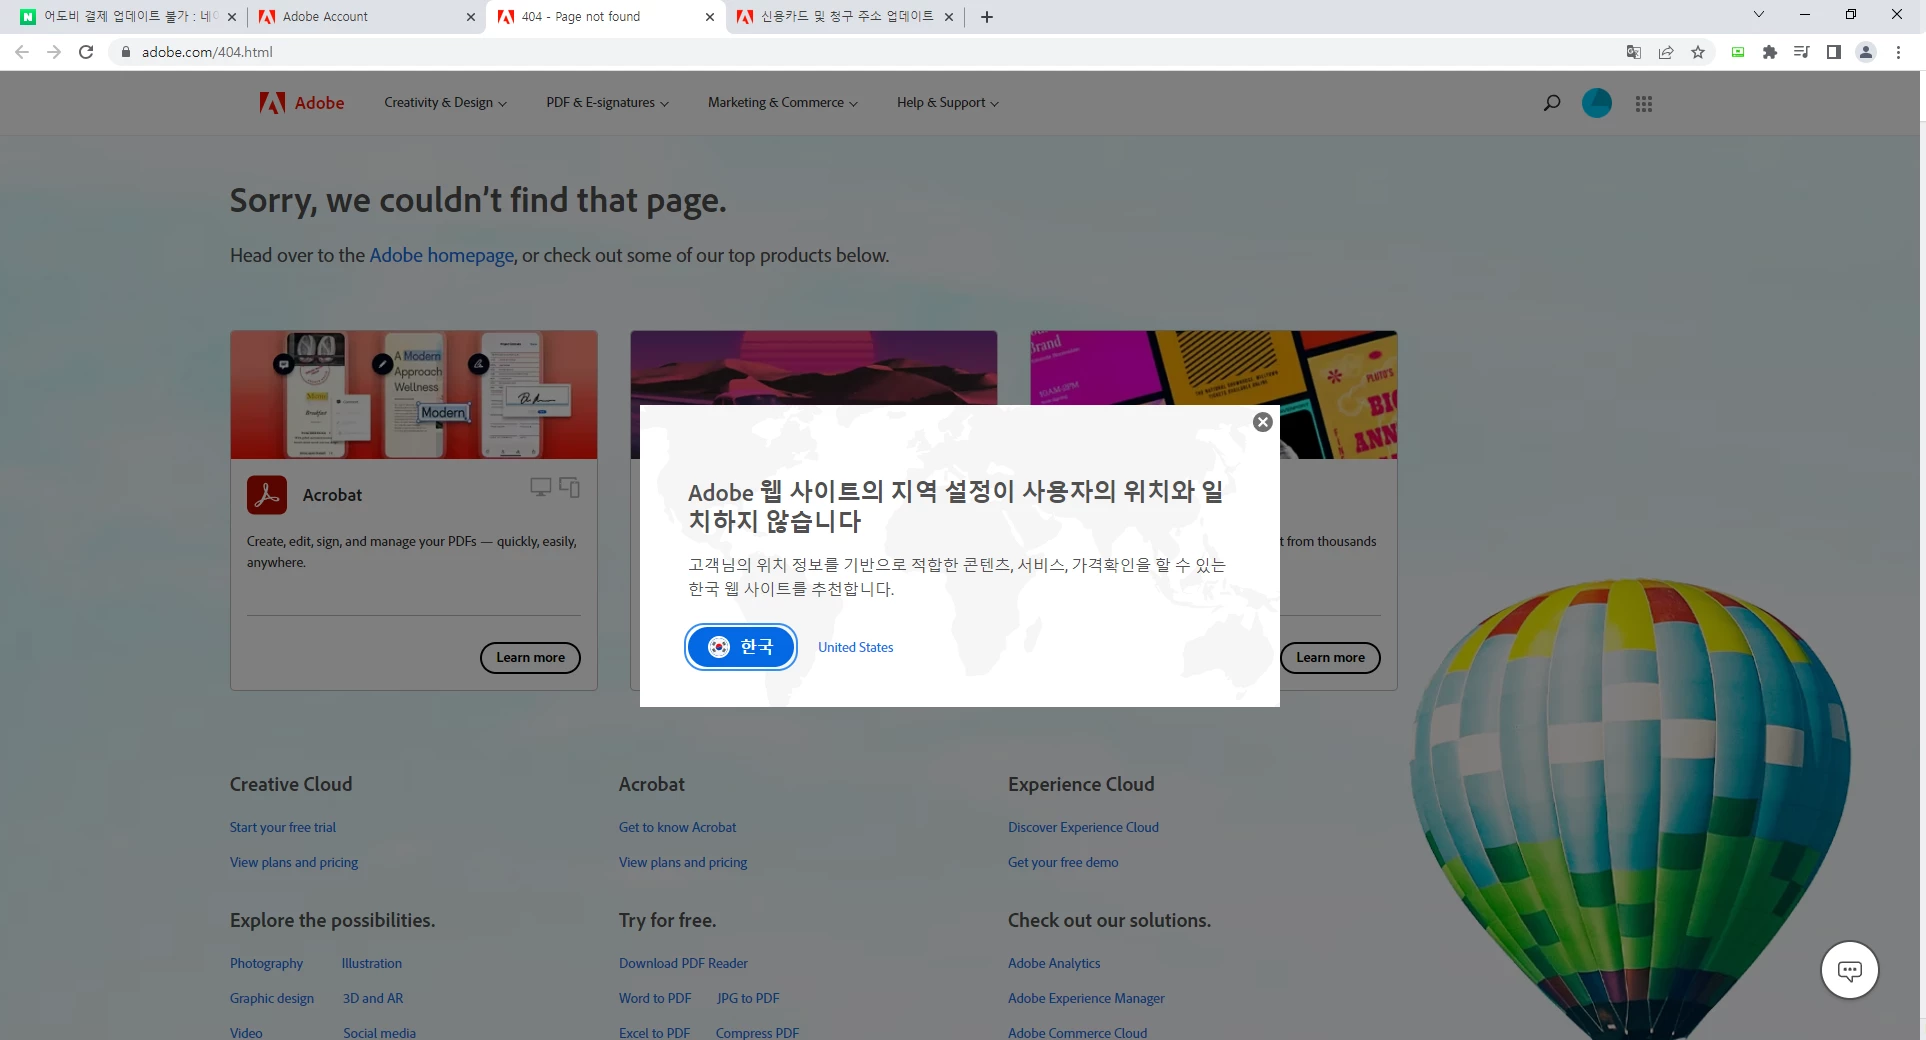Open the Acrobat card thumbnail image
The width and height of the screenshot is (1926, 1040).
point(414,395)
